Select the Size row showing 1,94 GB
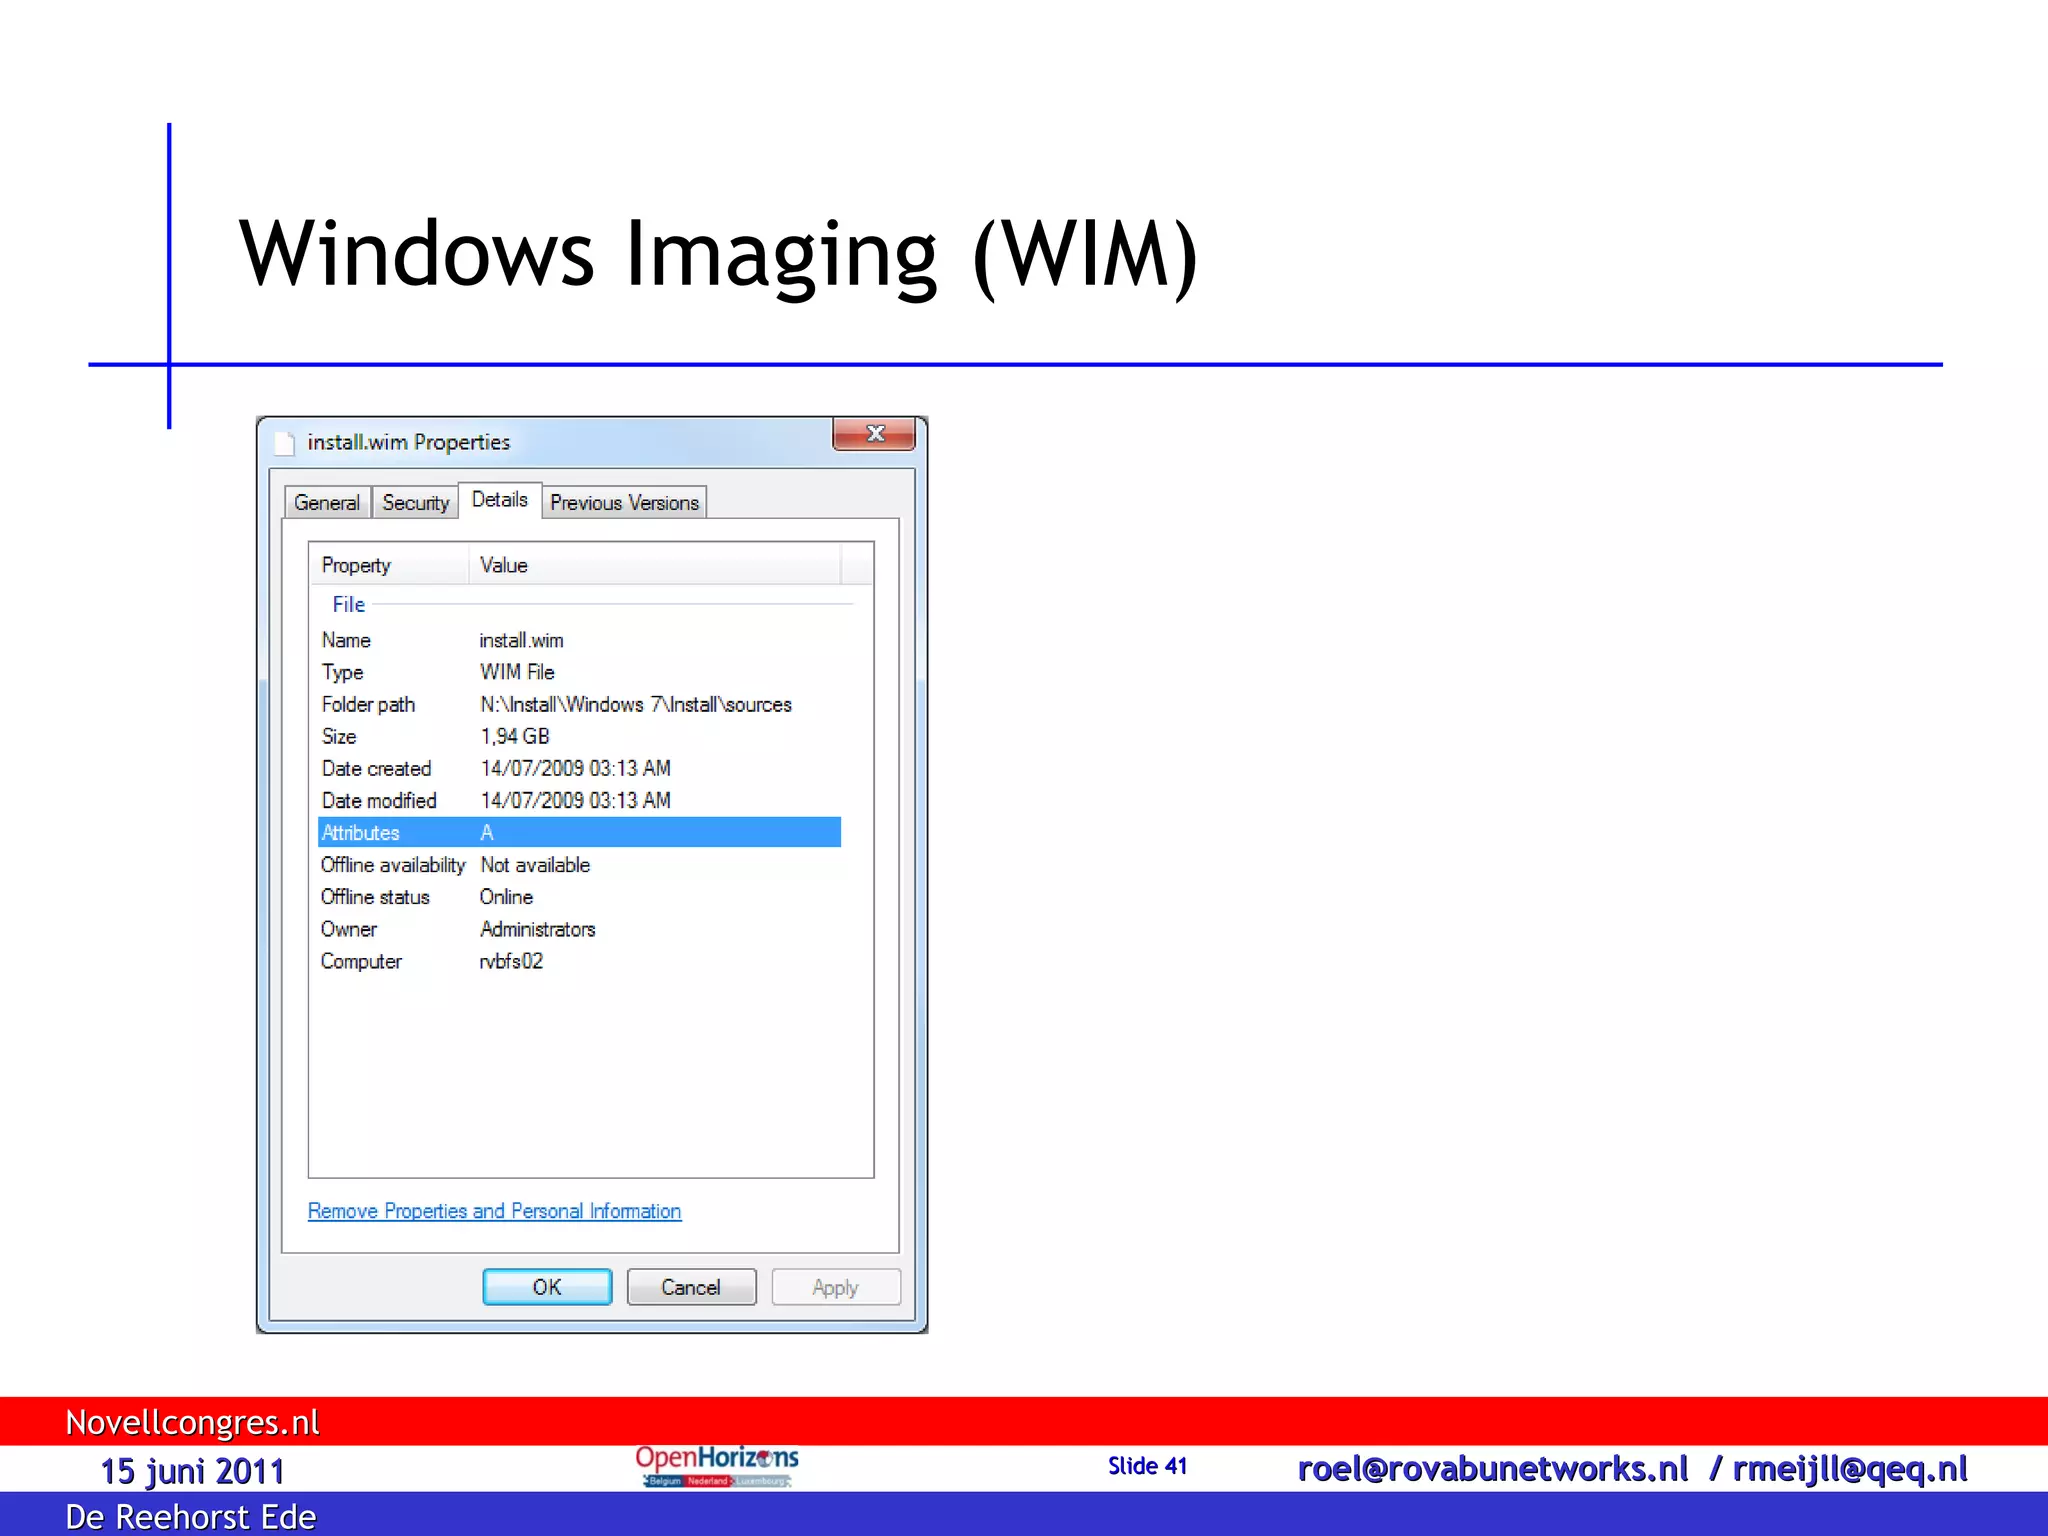This screenshot has height=1536, width=2048. click(x=579, y=736)
